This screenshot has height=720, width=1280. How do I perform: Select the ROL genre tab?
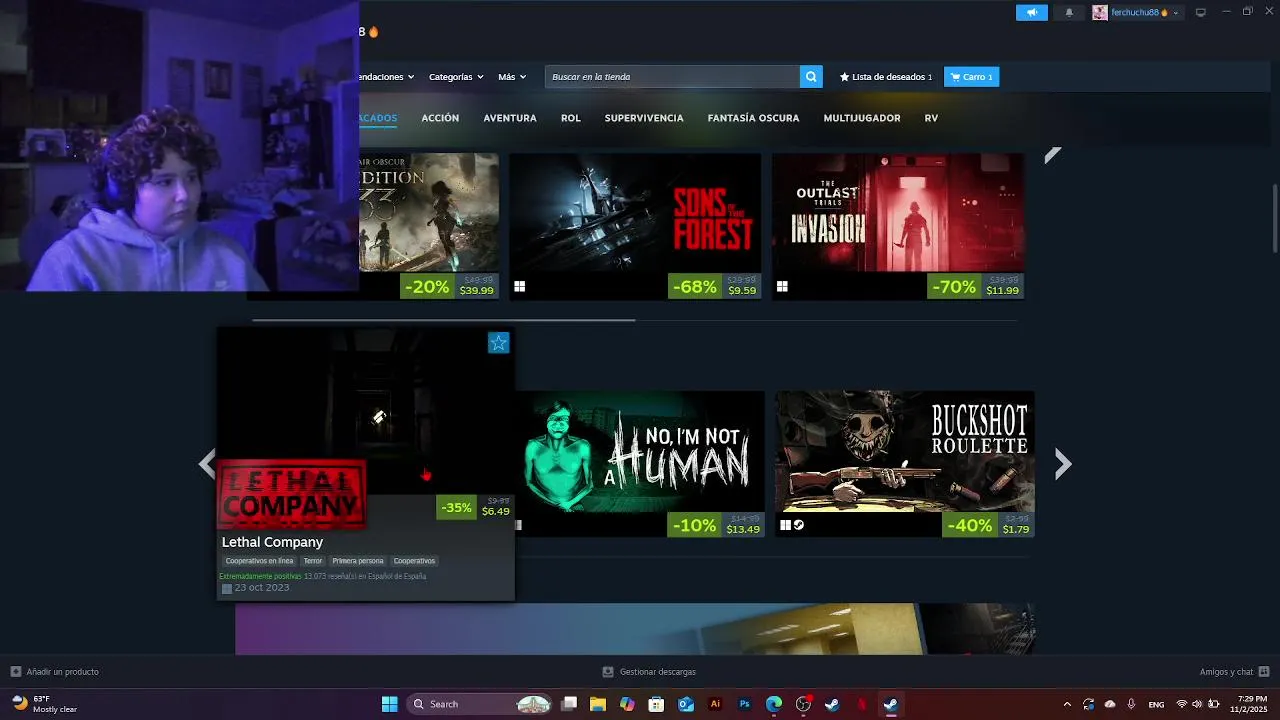pyautogui.click(x=570, y=118)
